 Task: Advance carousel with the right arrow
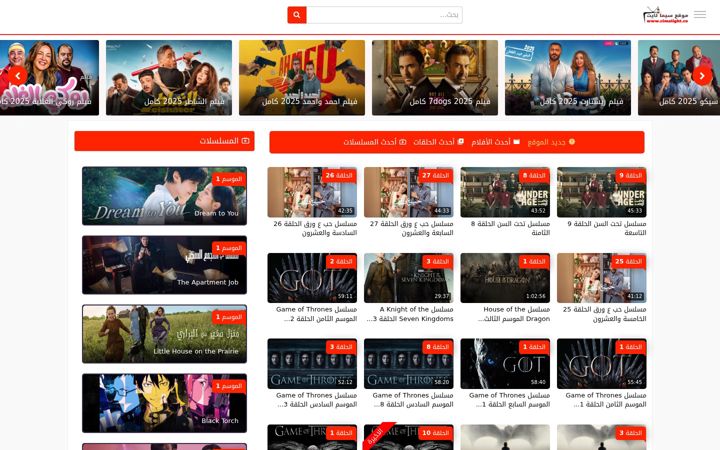point(702,75)
